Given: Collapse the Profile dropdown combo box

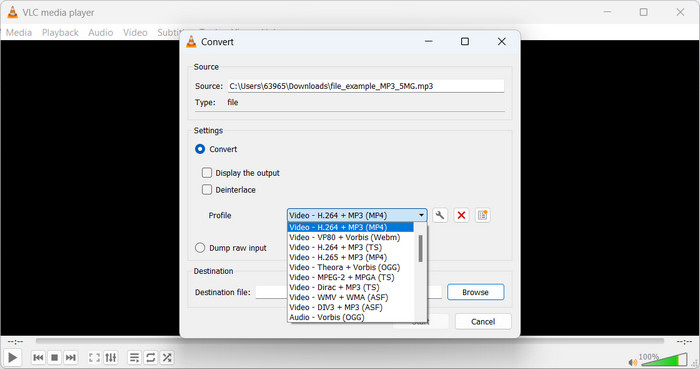Looking at the screenshot, I should (357, 215).
